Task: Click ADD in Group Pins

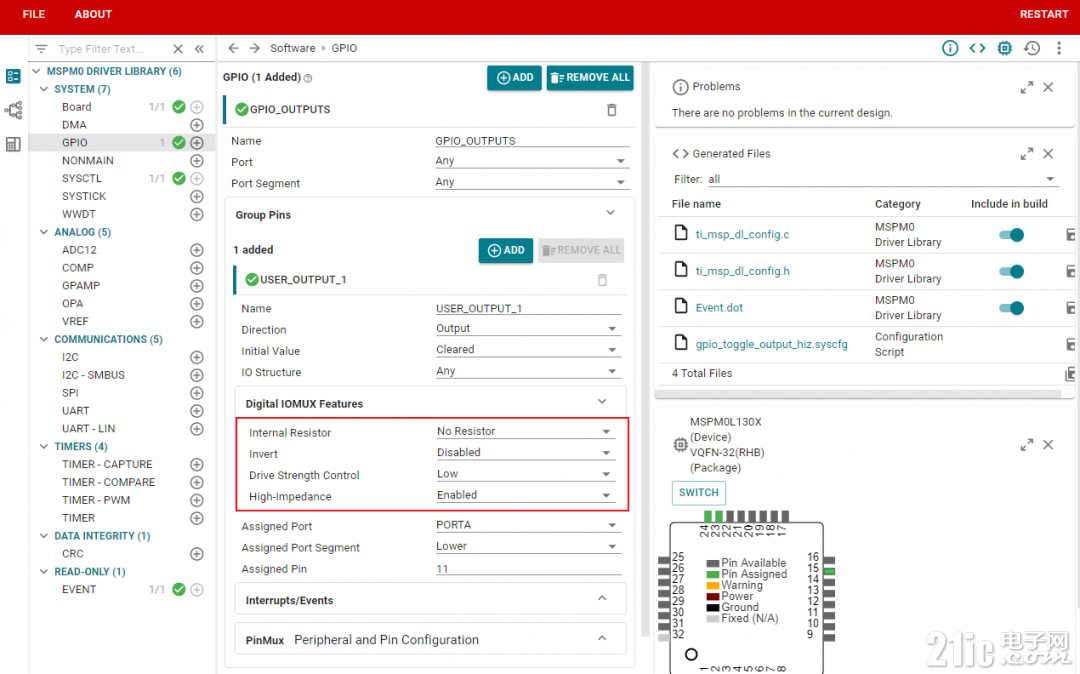Action: pyautogui.click(x=506, y=251)
